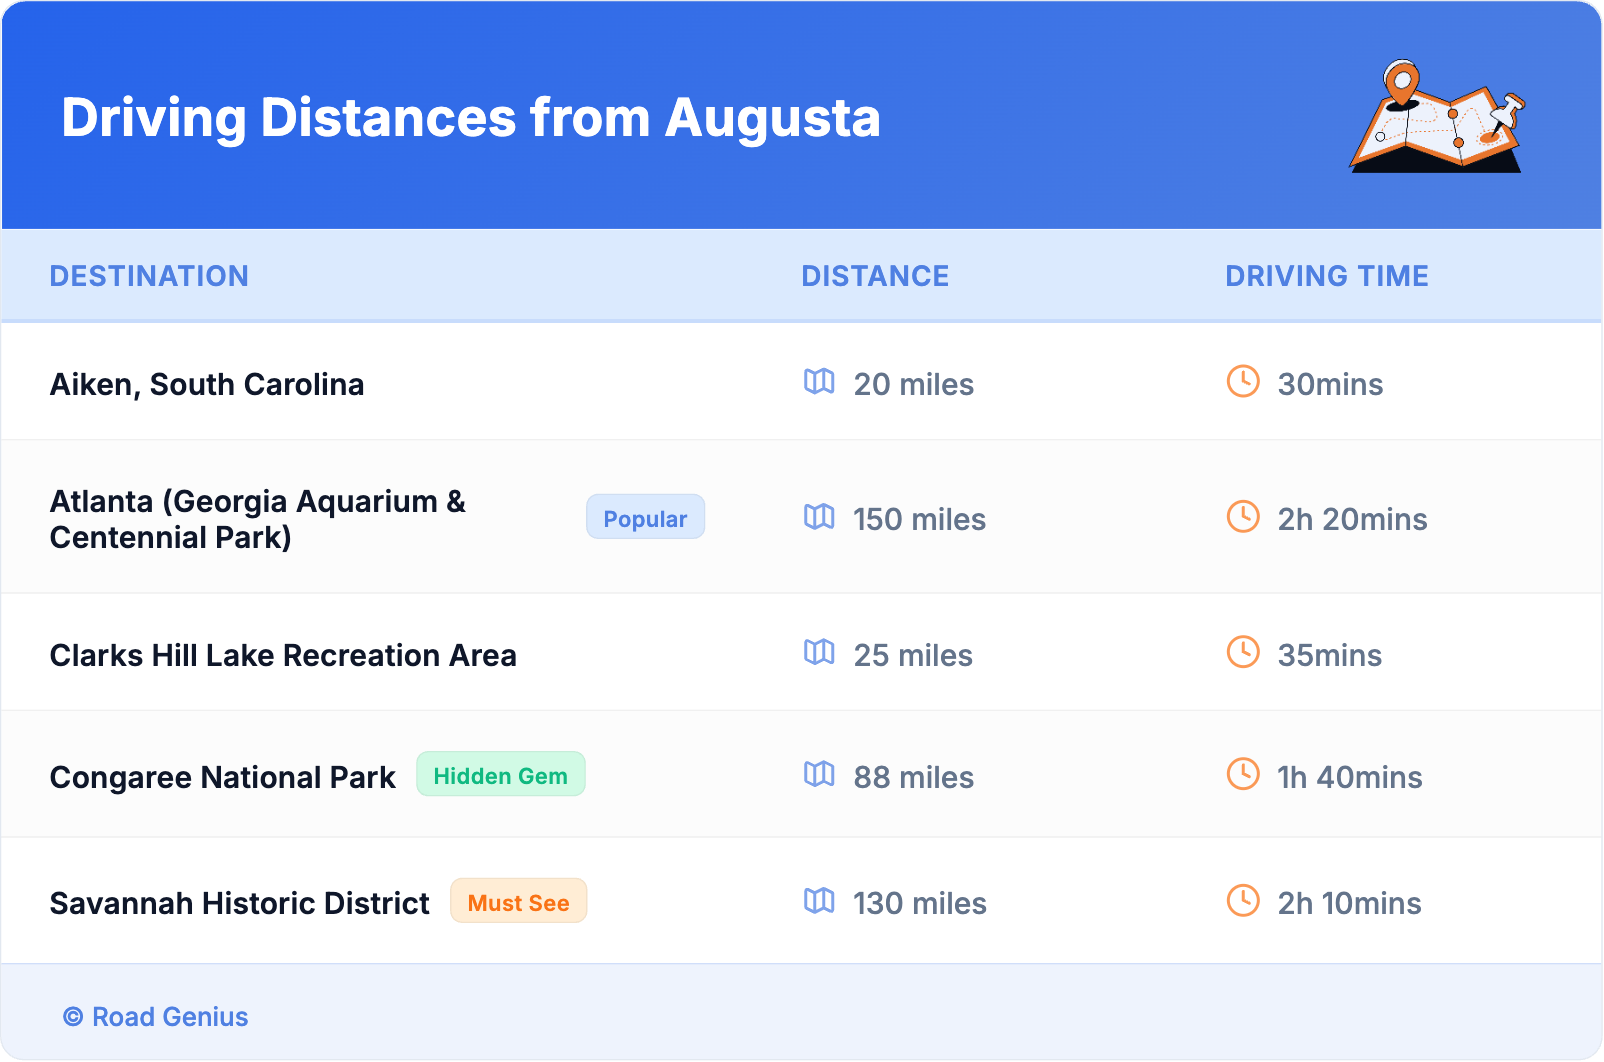Select Aiken, South Carolina destination
The width and height of the screenshot is (1604, 1062).
(x=207, y=385)
